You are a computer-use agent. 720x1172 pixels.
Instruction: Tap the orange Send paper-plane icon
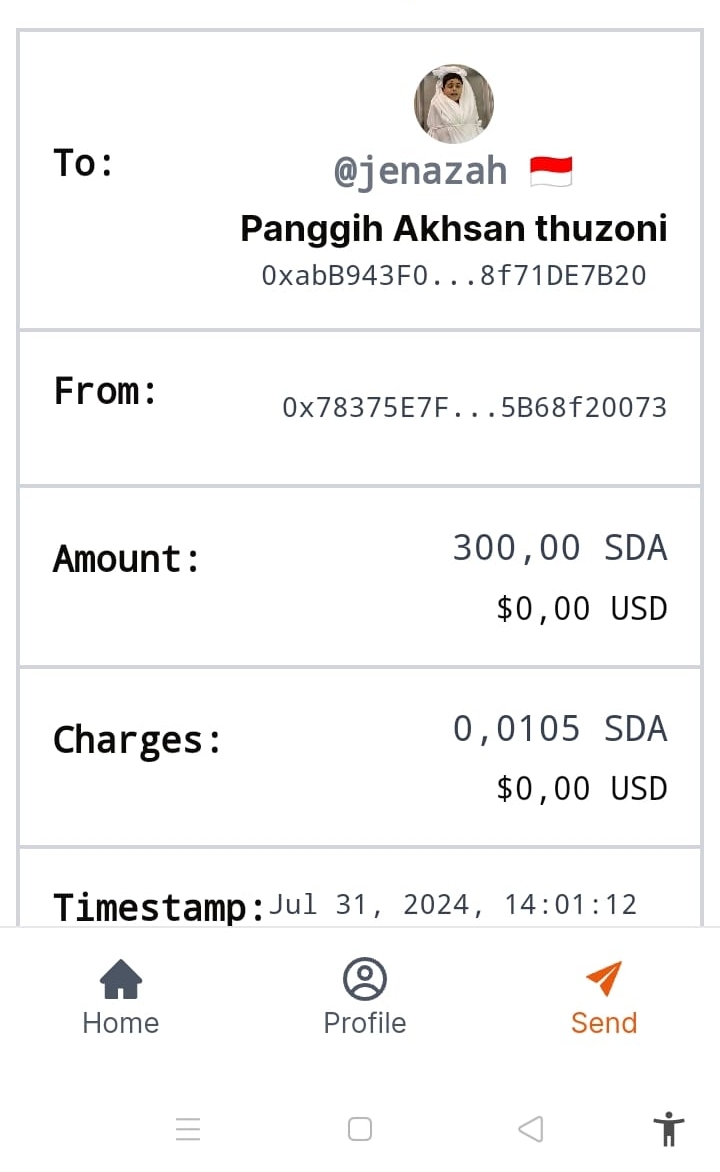point(604,979)
